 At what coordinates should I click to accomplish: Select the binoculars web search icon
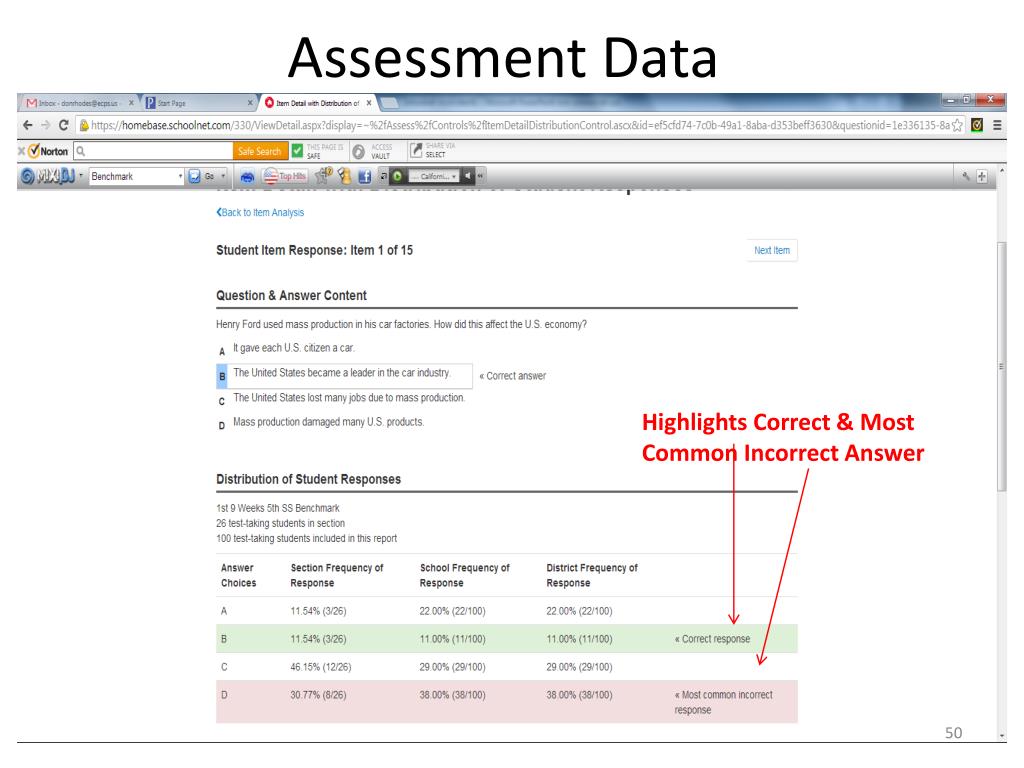(249, 176)
